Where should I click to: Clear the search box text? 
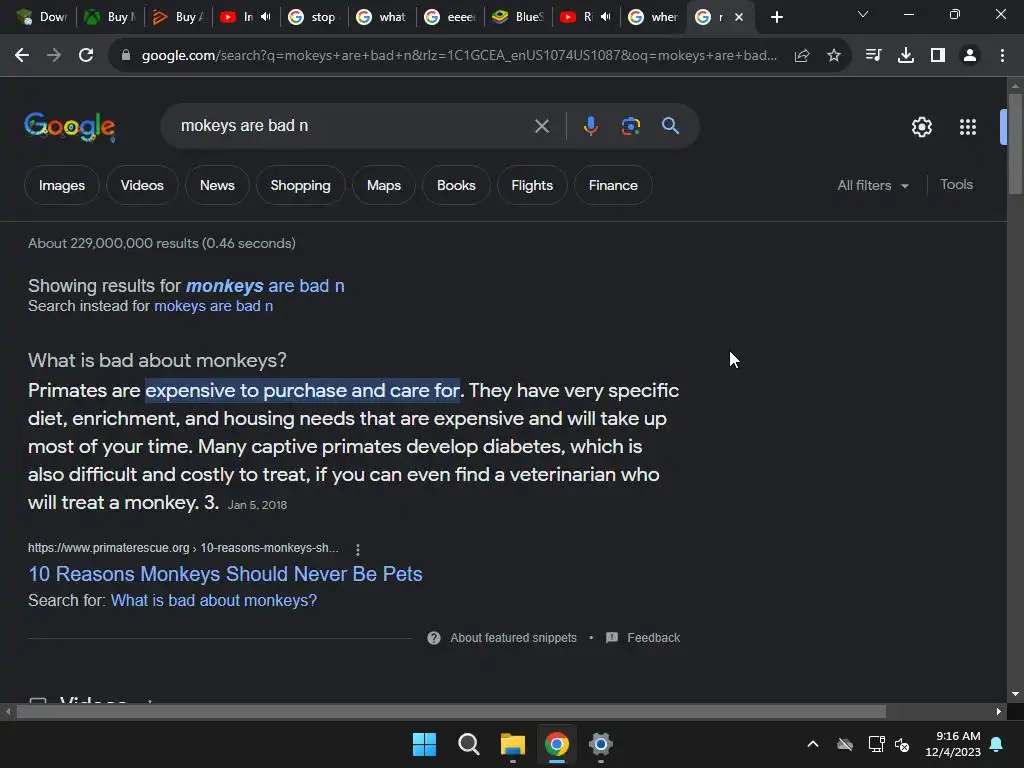click(x=541, y=125)
